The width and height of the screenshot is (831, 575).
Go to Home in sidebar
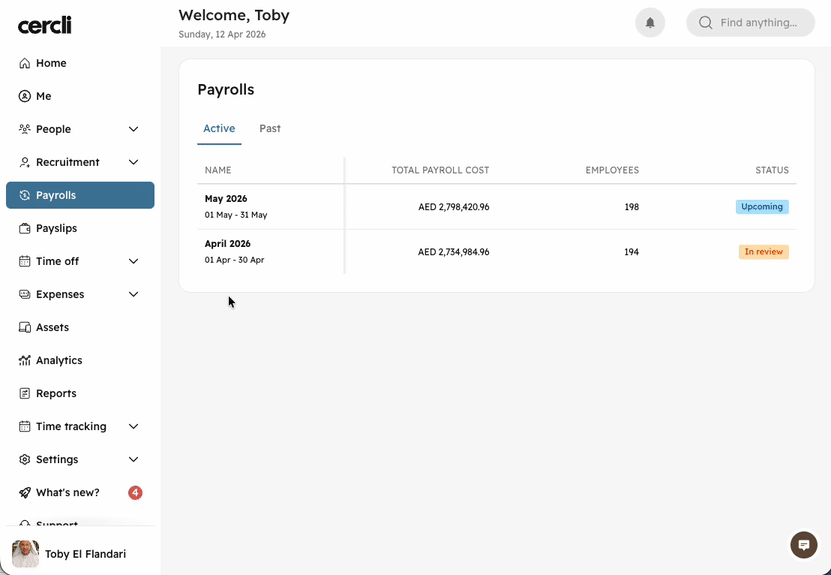point(80,63)
